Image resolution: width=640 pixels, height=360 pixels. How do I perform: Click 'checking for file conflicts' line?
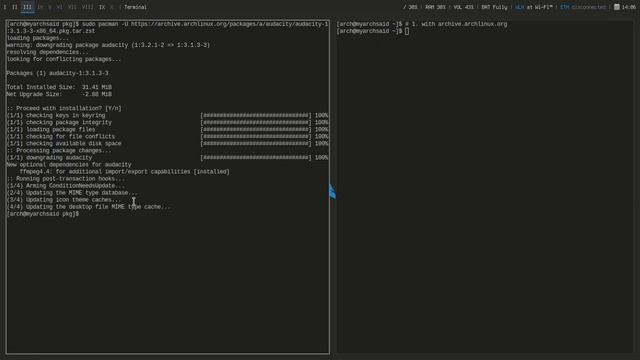(61, 136)
